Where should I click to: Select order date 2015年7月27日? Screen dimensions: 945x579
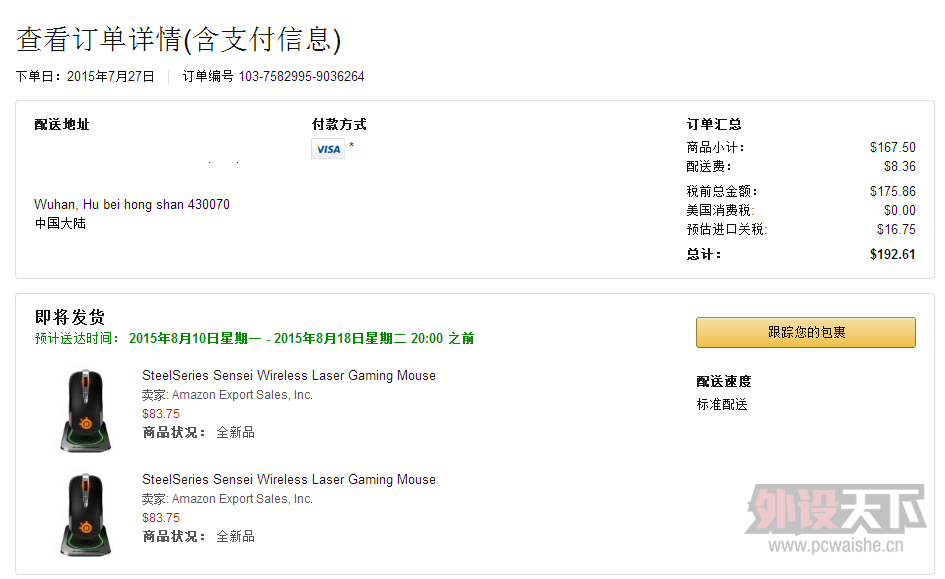pos(110,77)
